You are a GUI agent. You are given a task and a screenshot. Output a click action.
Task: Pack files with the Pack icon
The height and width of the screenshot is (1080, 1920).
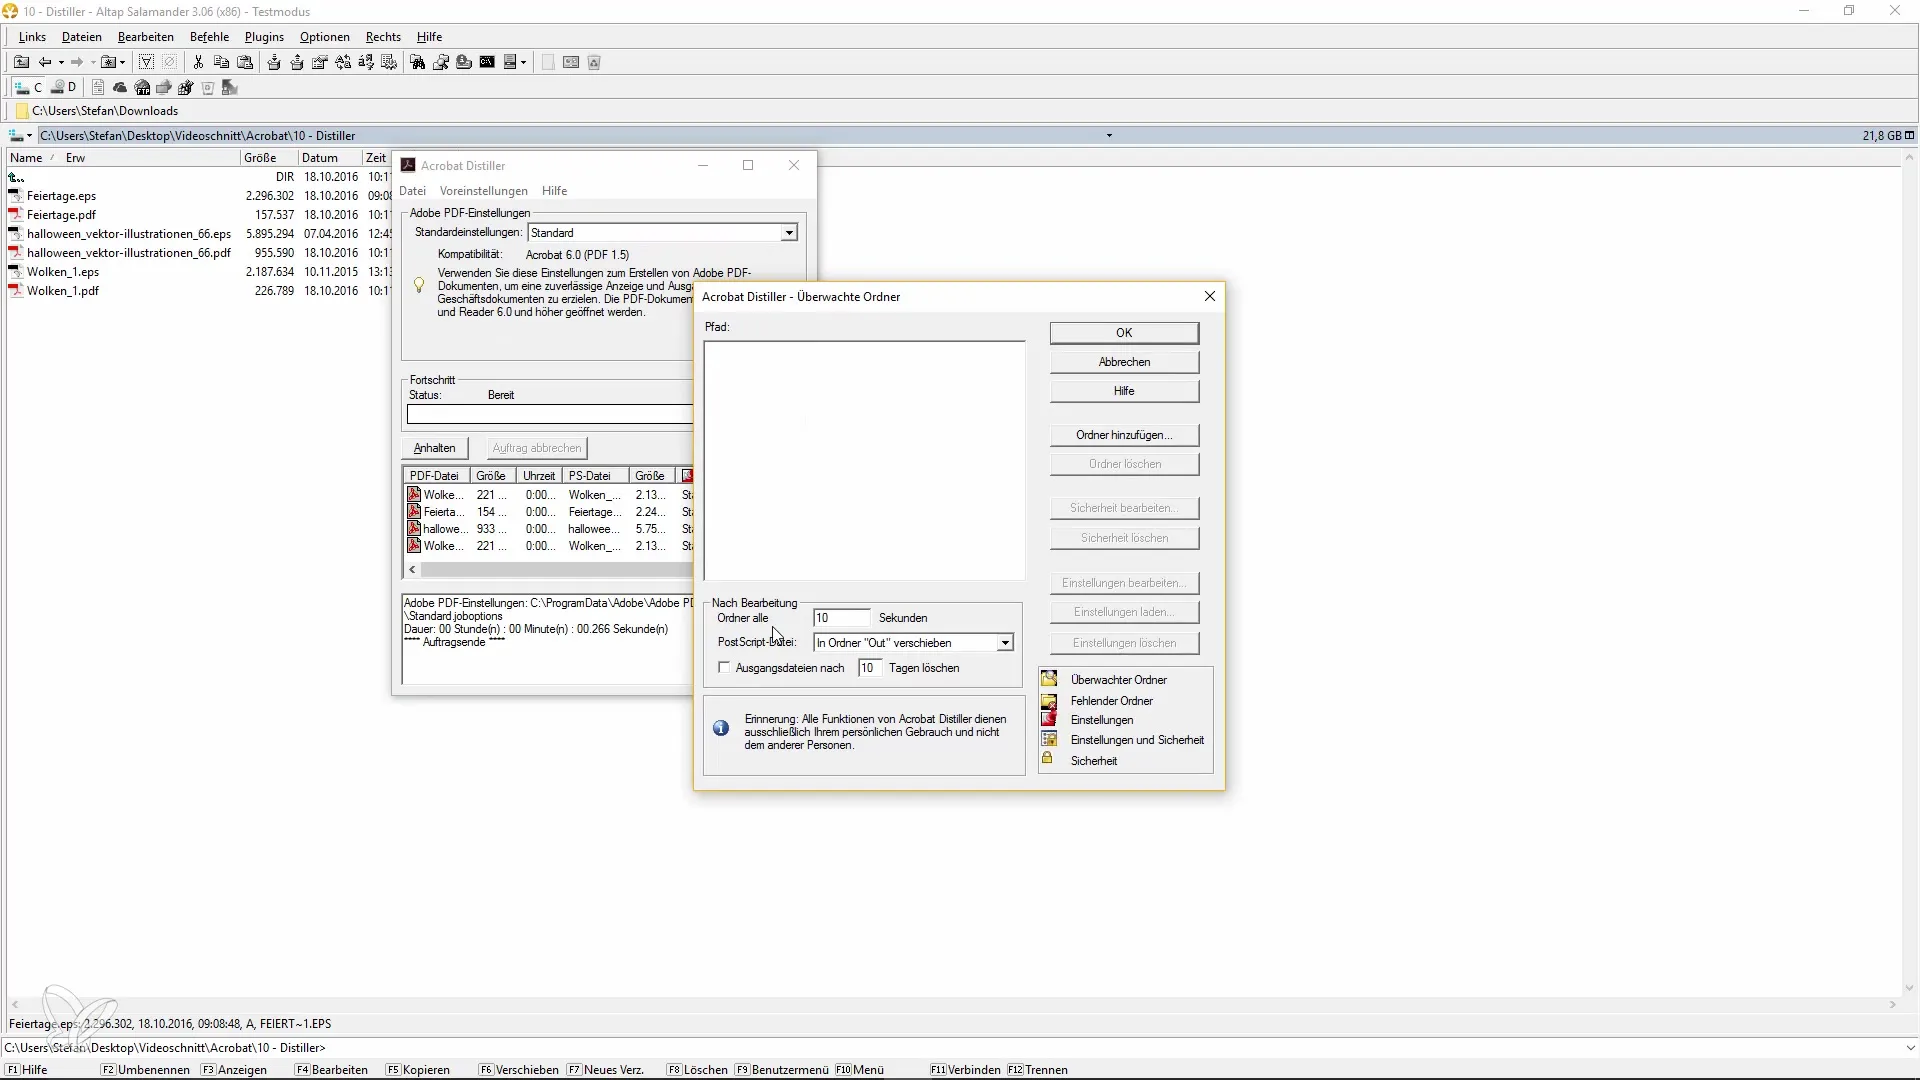coord(274,62)
